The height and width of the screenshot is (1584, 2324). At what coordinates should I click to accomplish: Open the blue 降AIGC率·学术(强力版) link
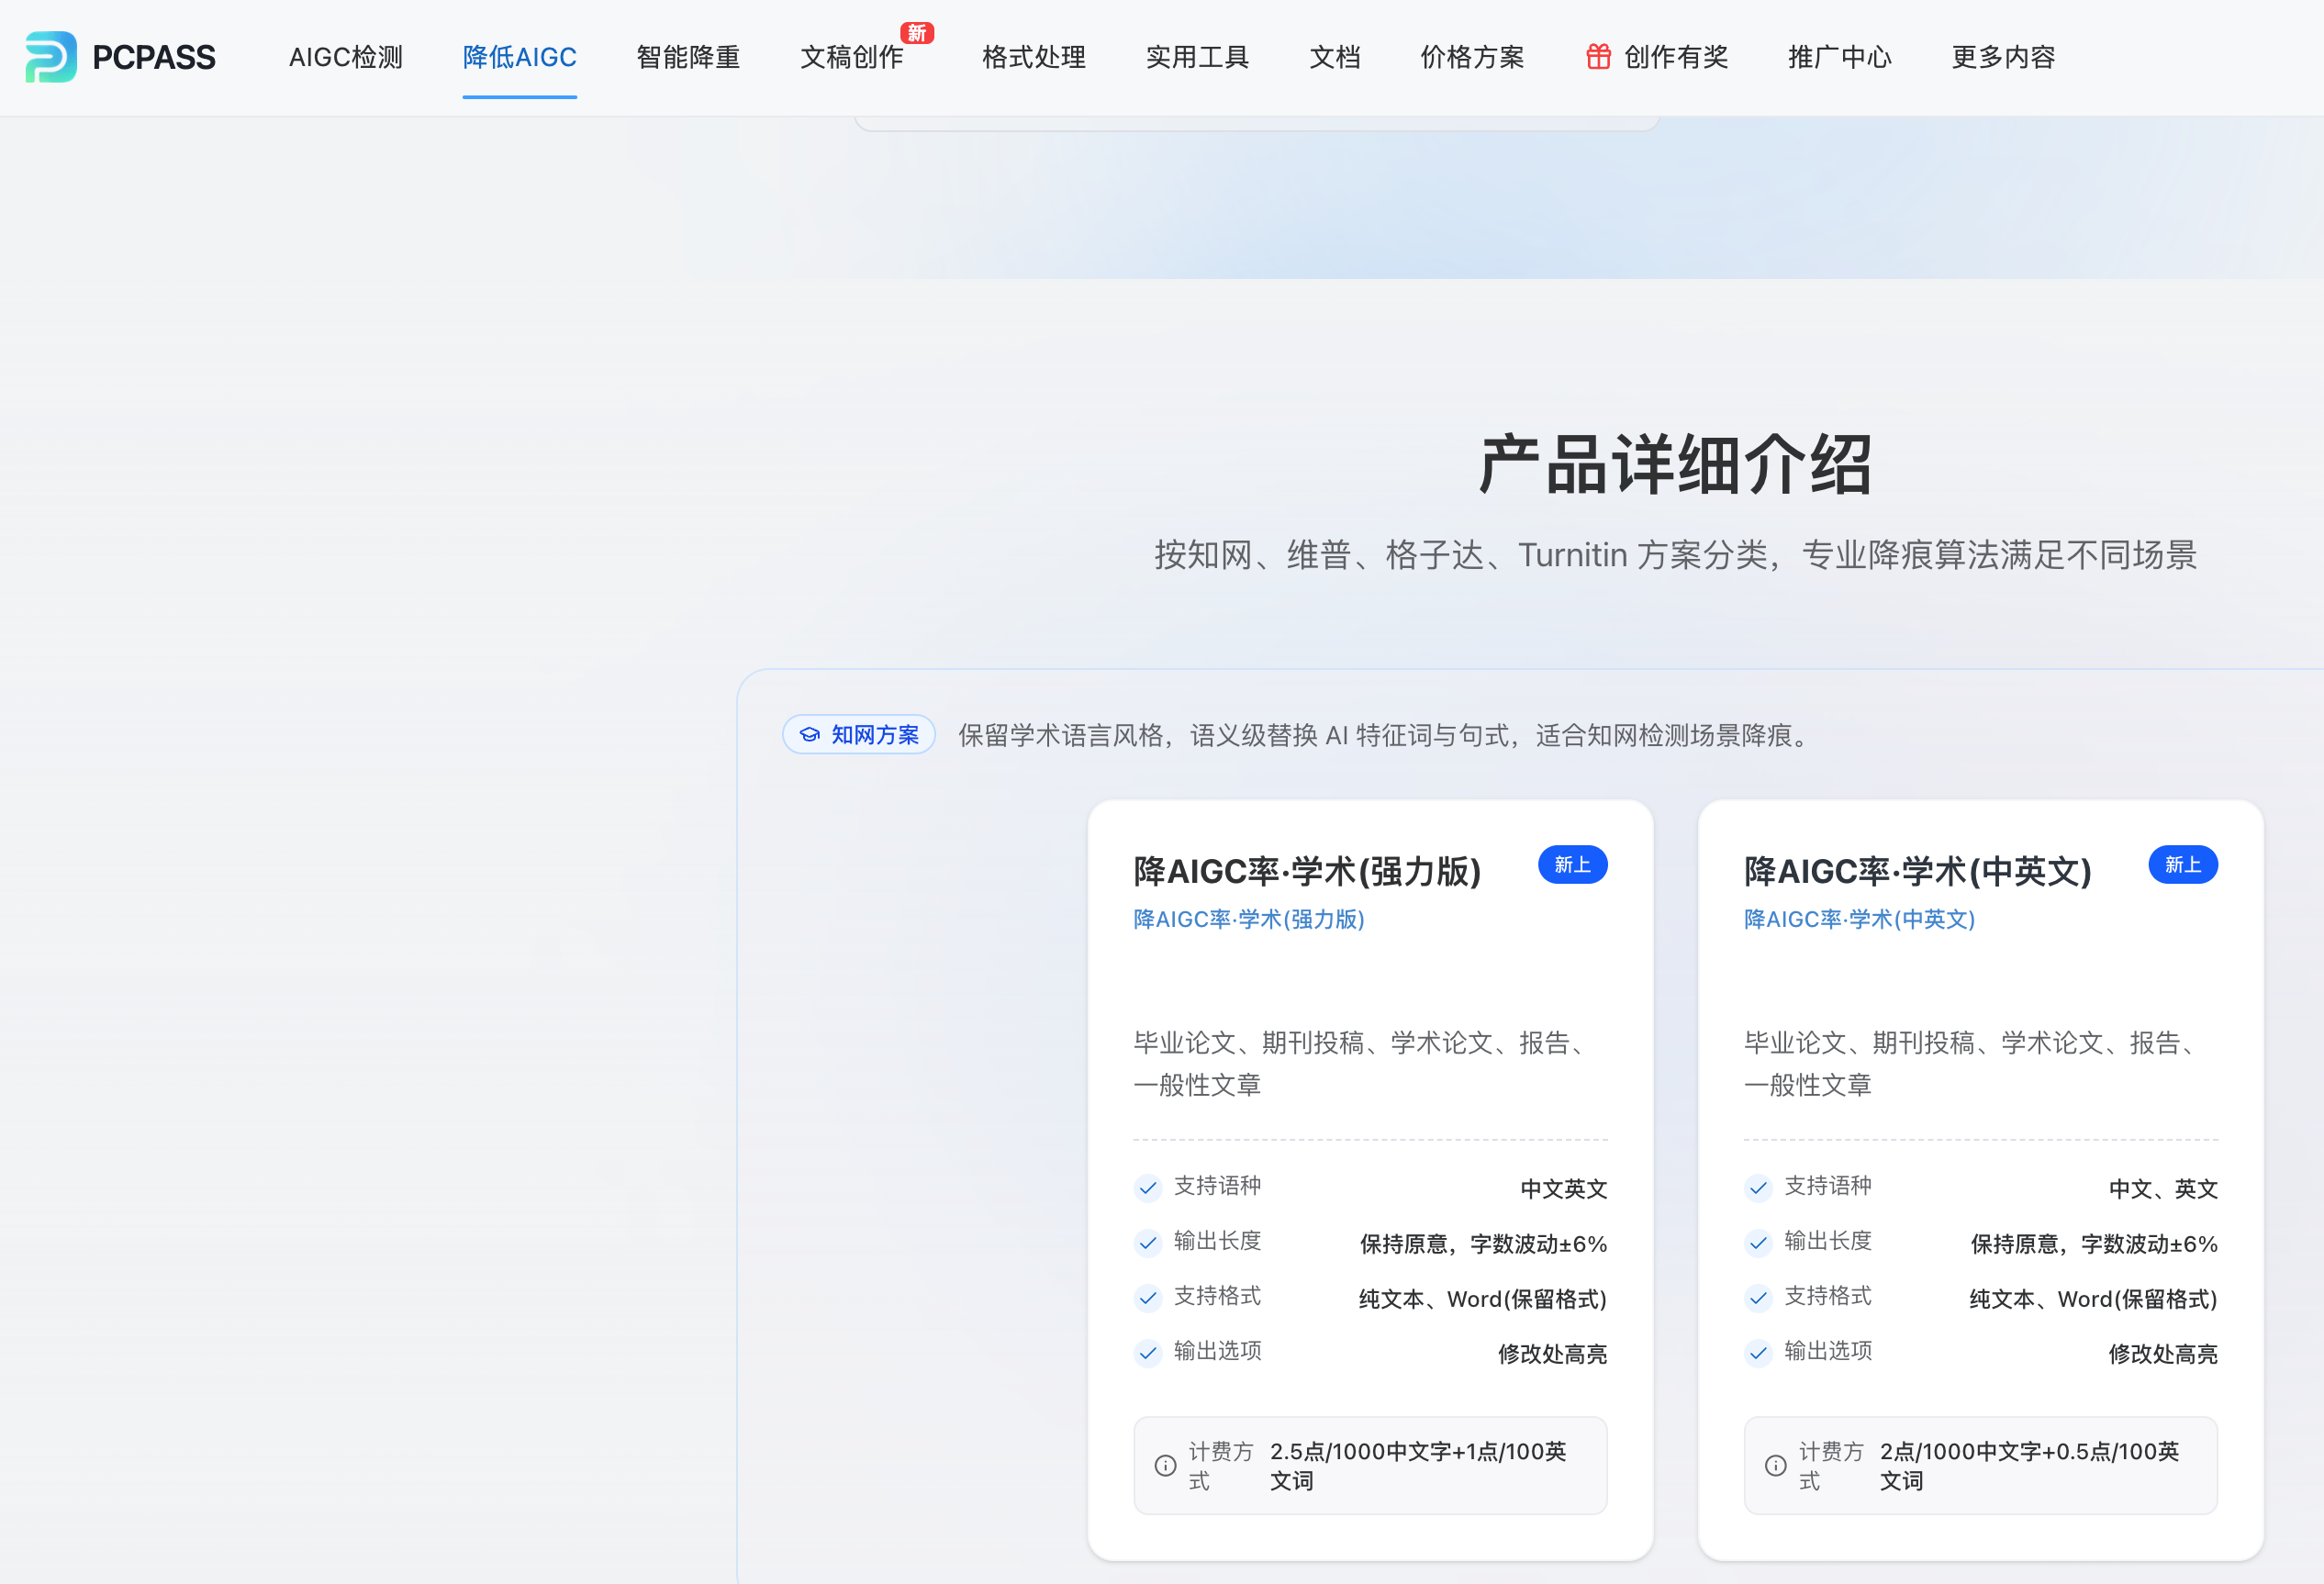(1249, 919)
